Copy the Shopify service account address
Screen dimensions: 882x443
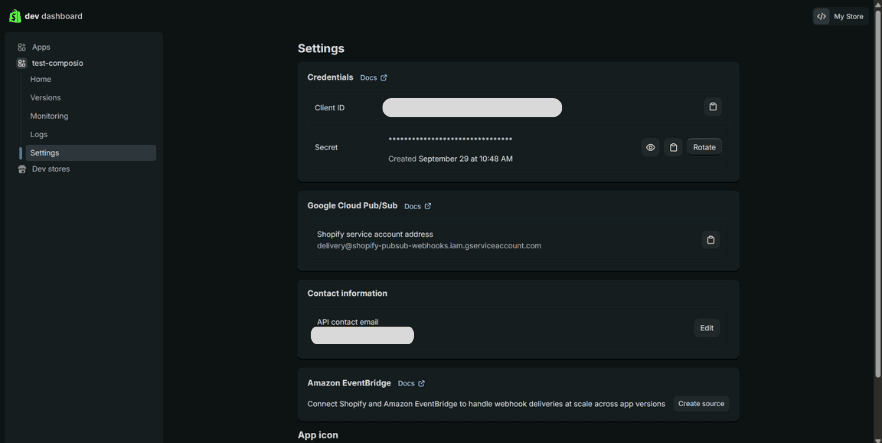click(x=710, y=240)
